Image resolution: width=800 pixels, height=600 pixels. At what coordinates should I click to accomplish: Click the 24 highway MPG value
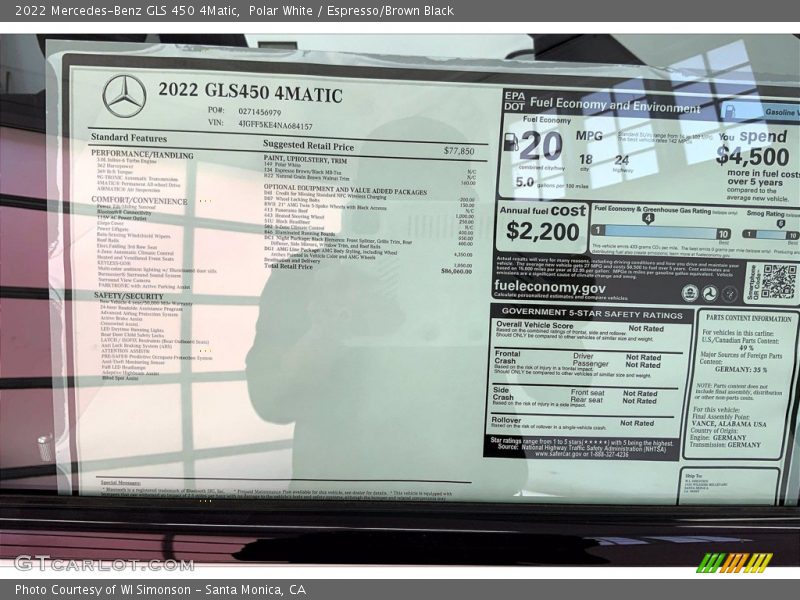click(x=621, y=160)
